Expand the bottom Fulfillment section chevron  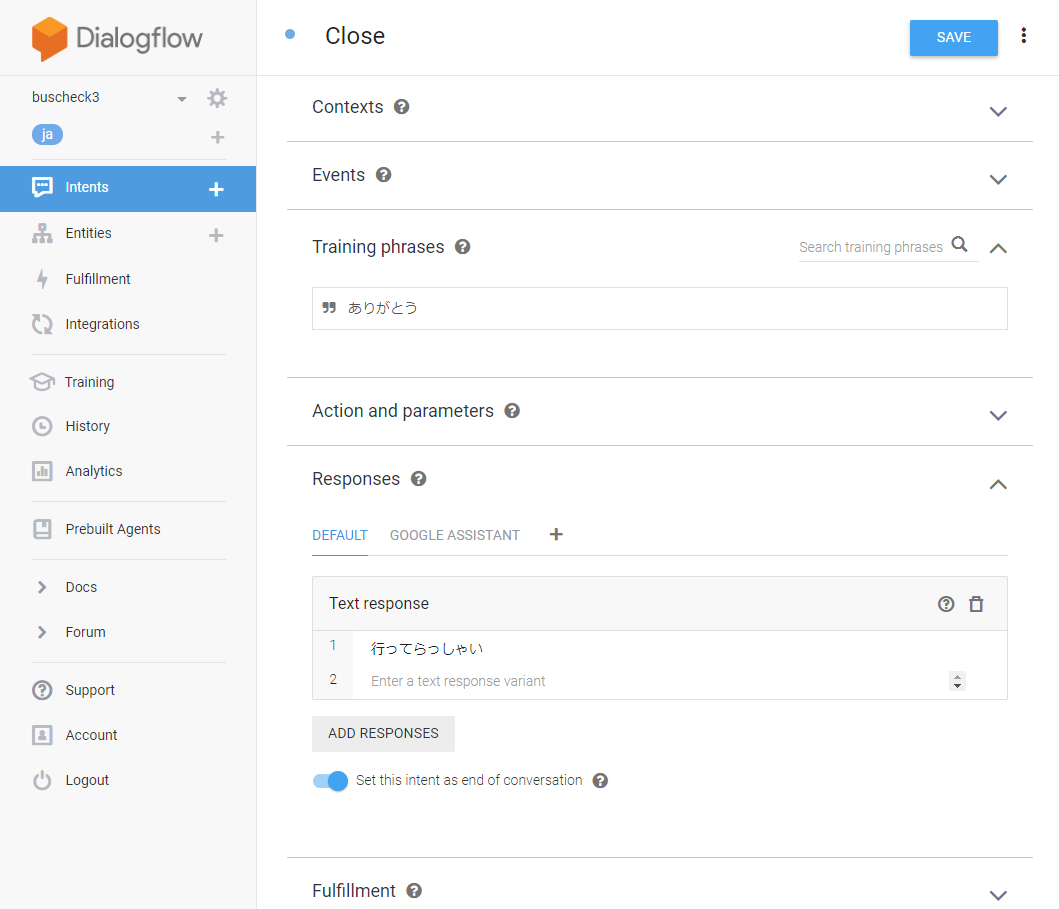tap(998, 895)
